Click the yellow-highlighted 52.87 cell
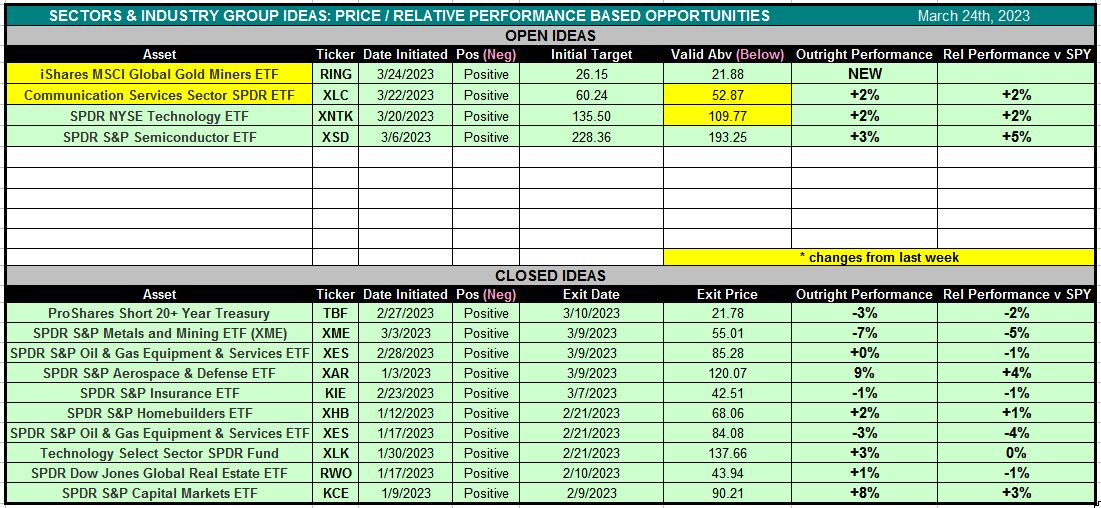The image size is (1101, 508). click(x=727, y=95)
